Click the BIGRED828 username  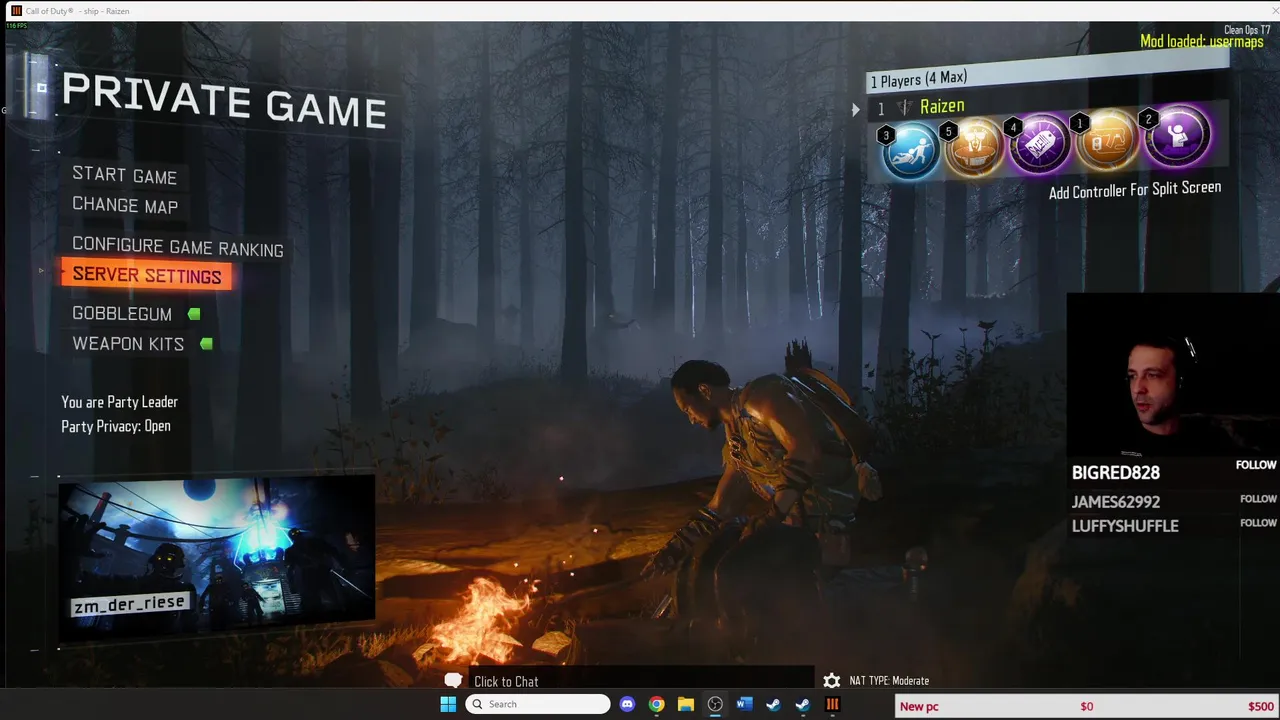click(x=1116, y=472)
